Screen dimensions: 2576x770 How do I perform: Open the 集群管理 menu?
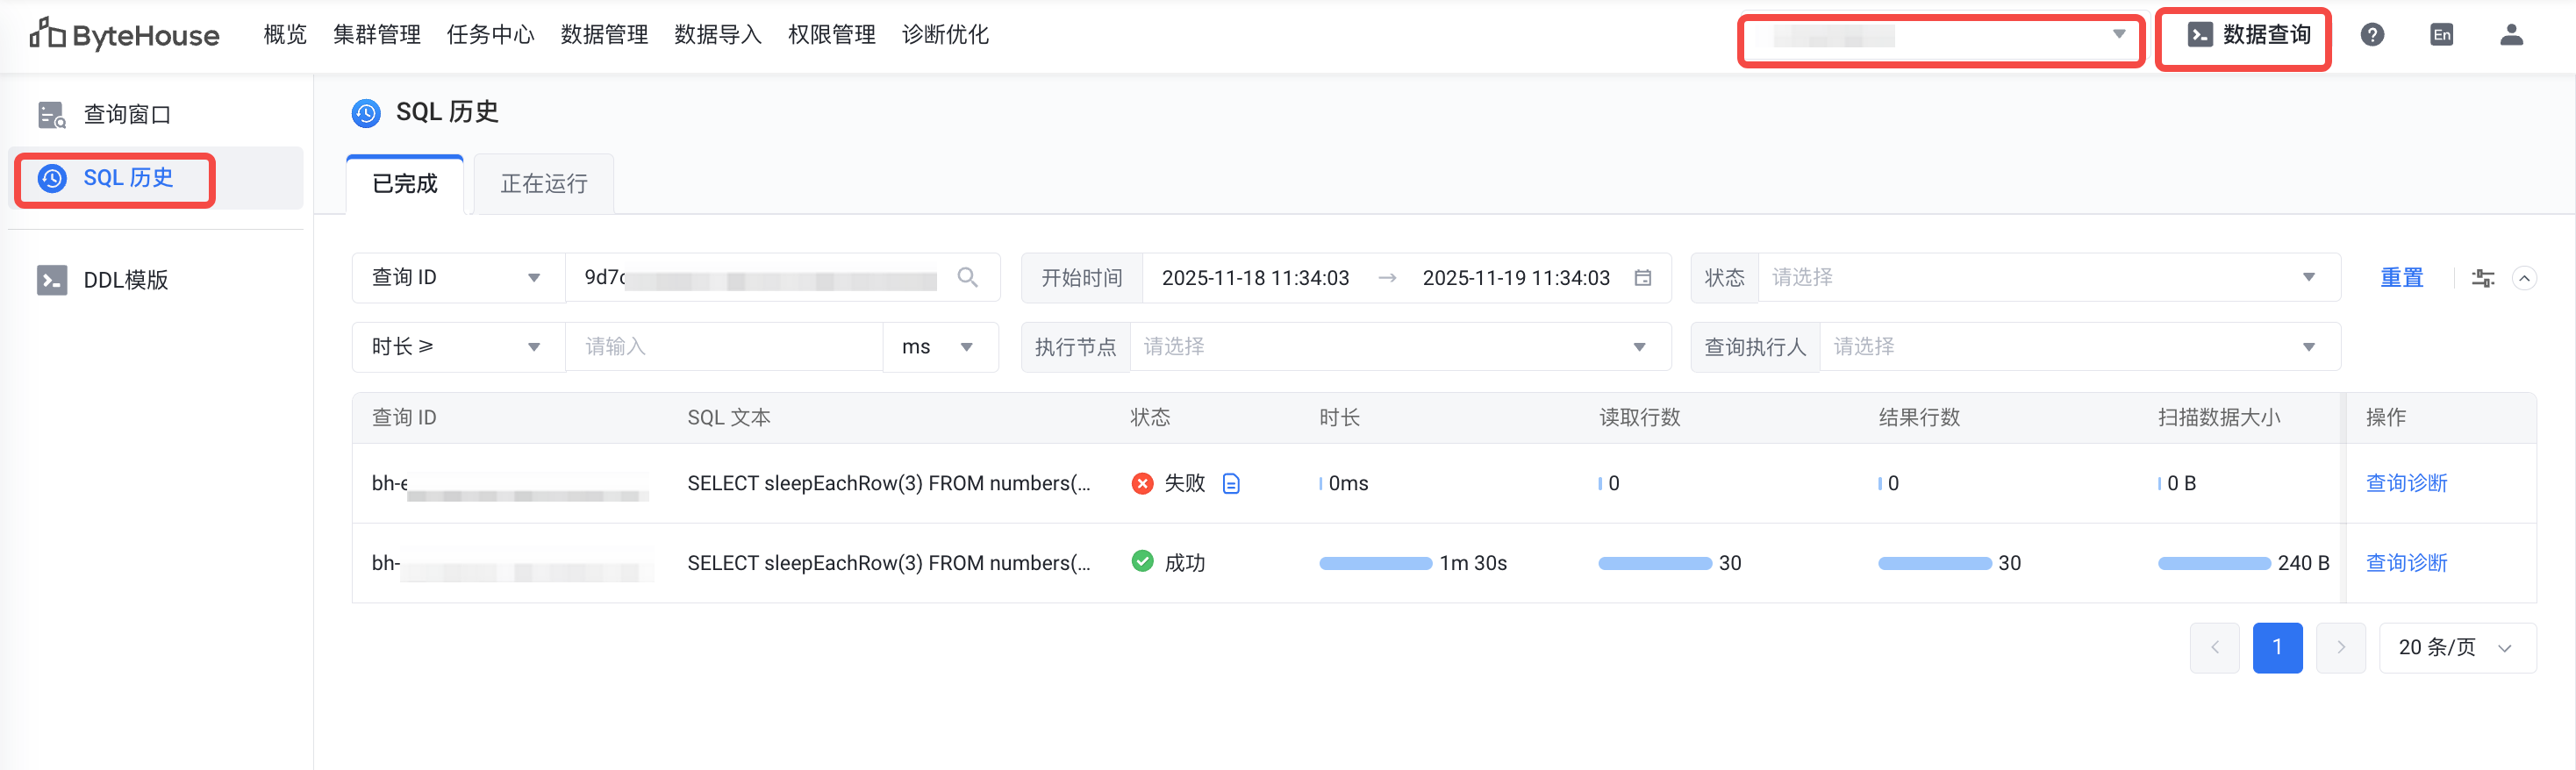[377, 35]
